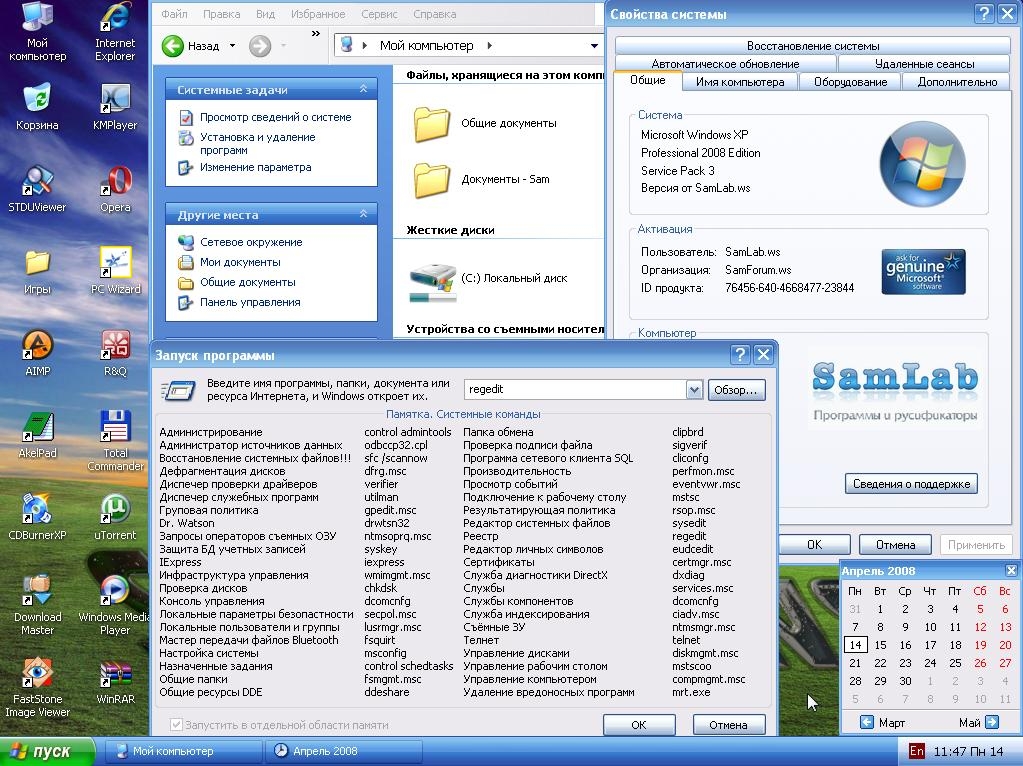The height and width of the screenshot is (766, 1023).
Task: Switch to Дополнительно tab
Action: coord(957,82)
